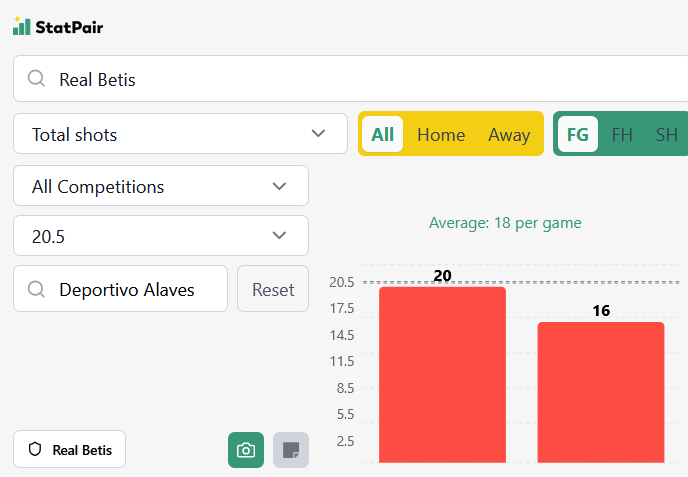Click the magnifier icon in Real Betis search

coord(36,79)
